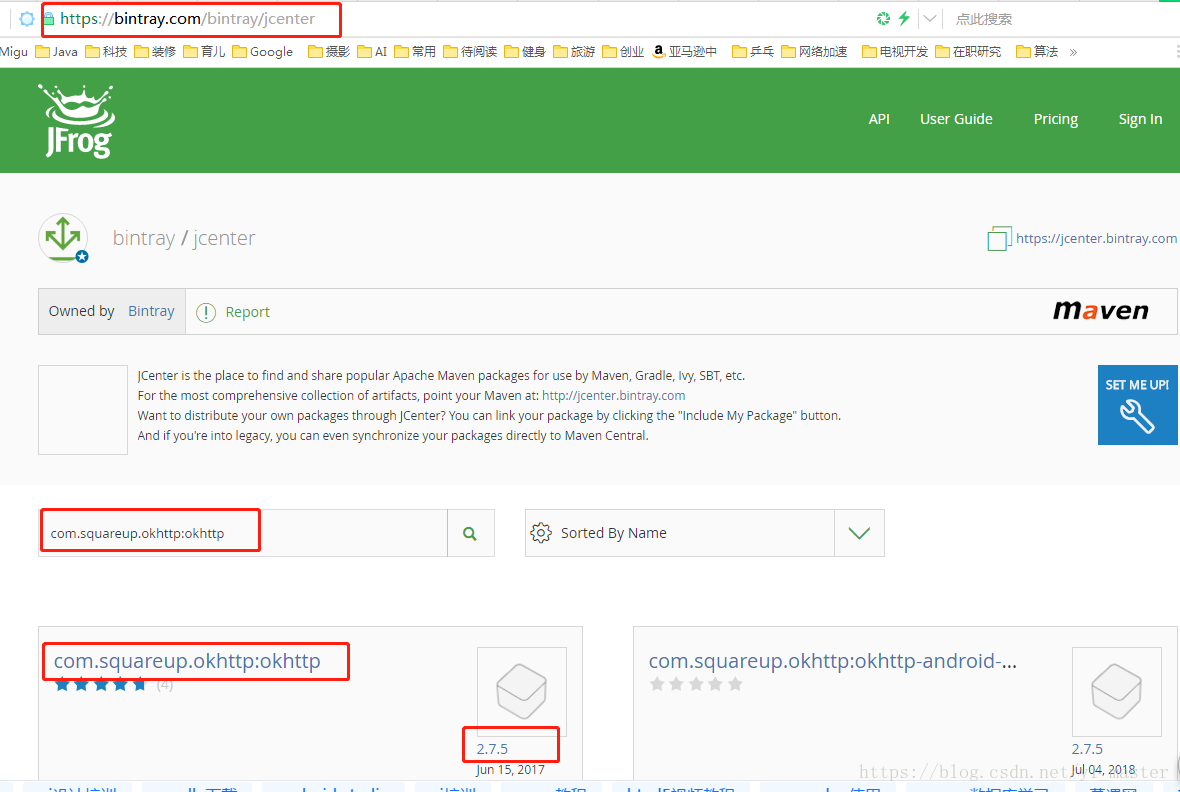Open the 创业 bookmark folder
This screenshot has width=1180, height=792.
coord(624,51)
